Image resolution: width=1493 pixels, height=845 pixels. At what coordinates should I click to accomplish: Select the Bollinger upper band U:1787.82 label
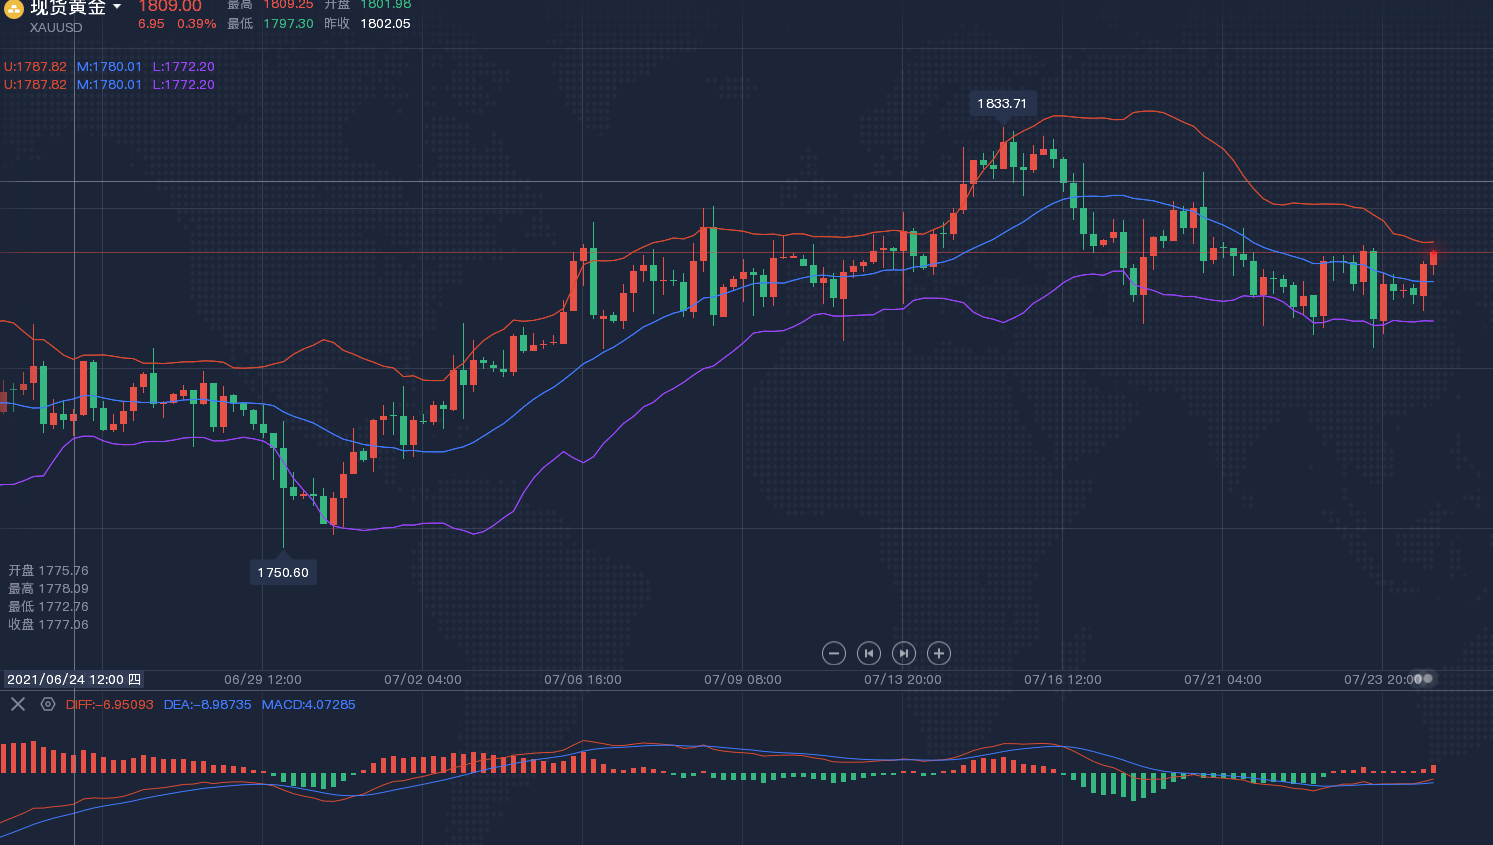35,67
